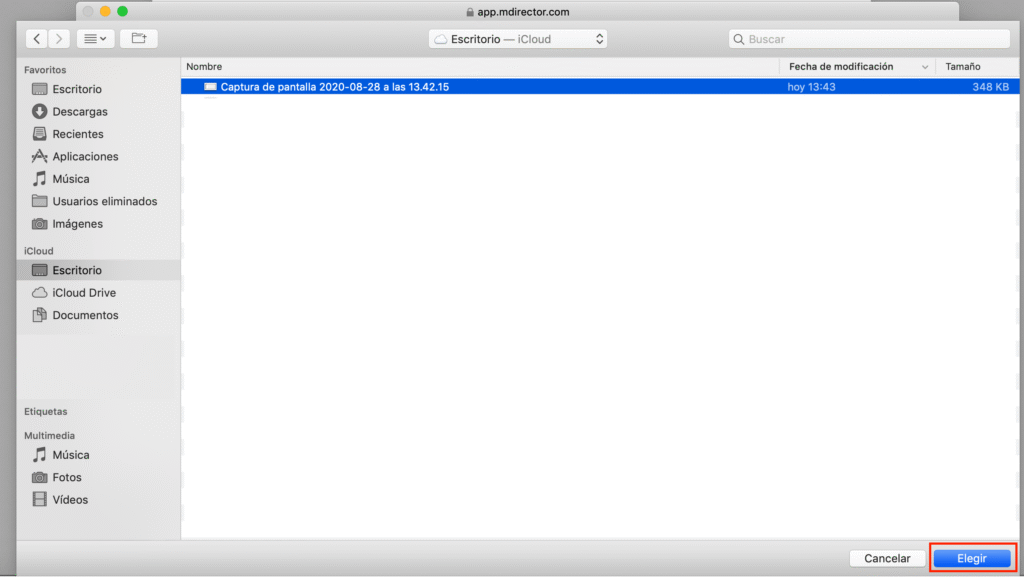This screenshot has width=1024, height=577.
Task: Open Fotos under Multimedia section
Action: click(67, 477)
